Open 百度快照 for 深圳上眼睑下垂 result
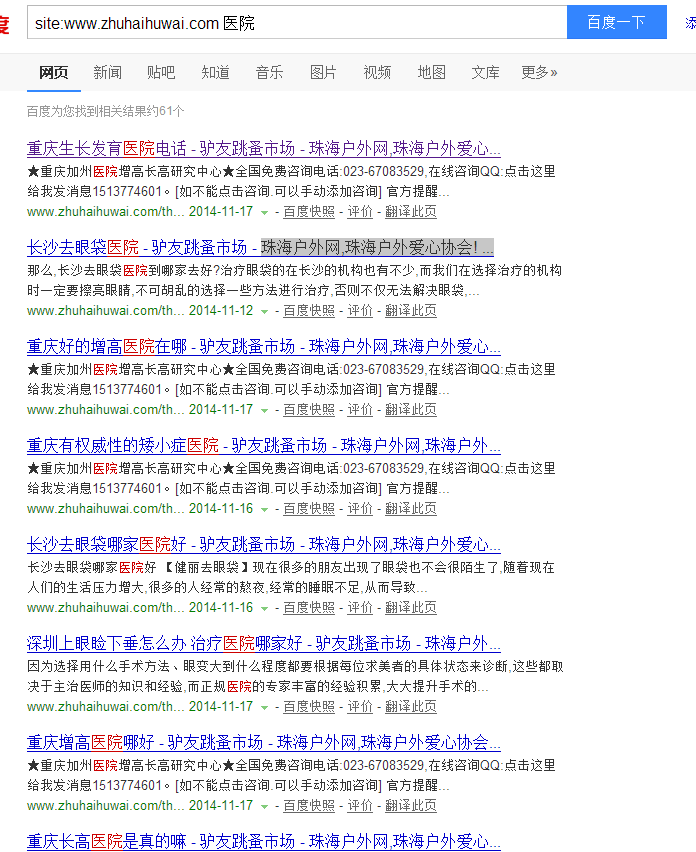696x852 pixels. click(x=309, y=706)
